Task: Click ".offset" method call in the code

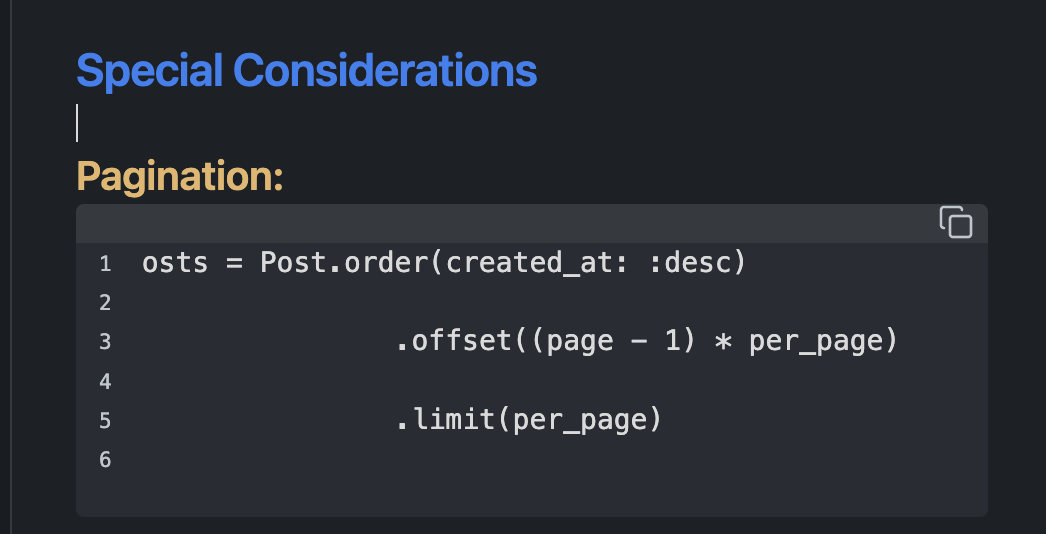Action: 453,342
